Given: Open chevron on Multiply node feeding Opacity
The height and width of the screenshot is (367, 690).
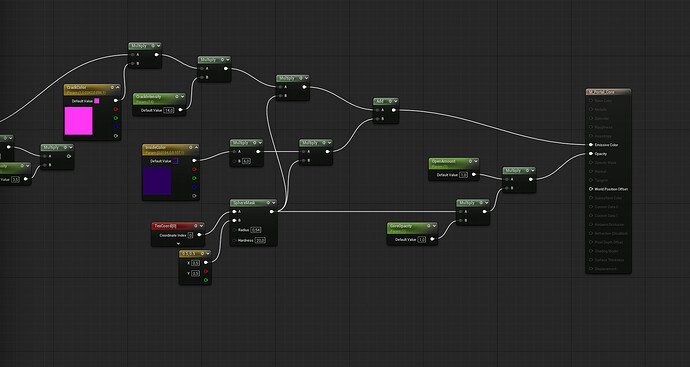Looking at the screenshot, I should (x=532, y=170).
